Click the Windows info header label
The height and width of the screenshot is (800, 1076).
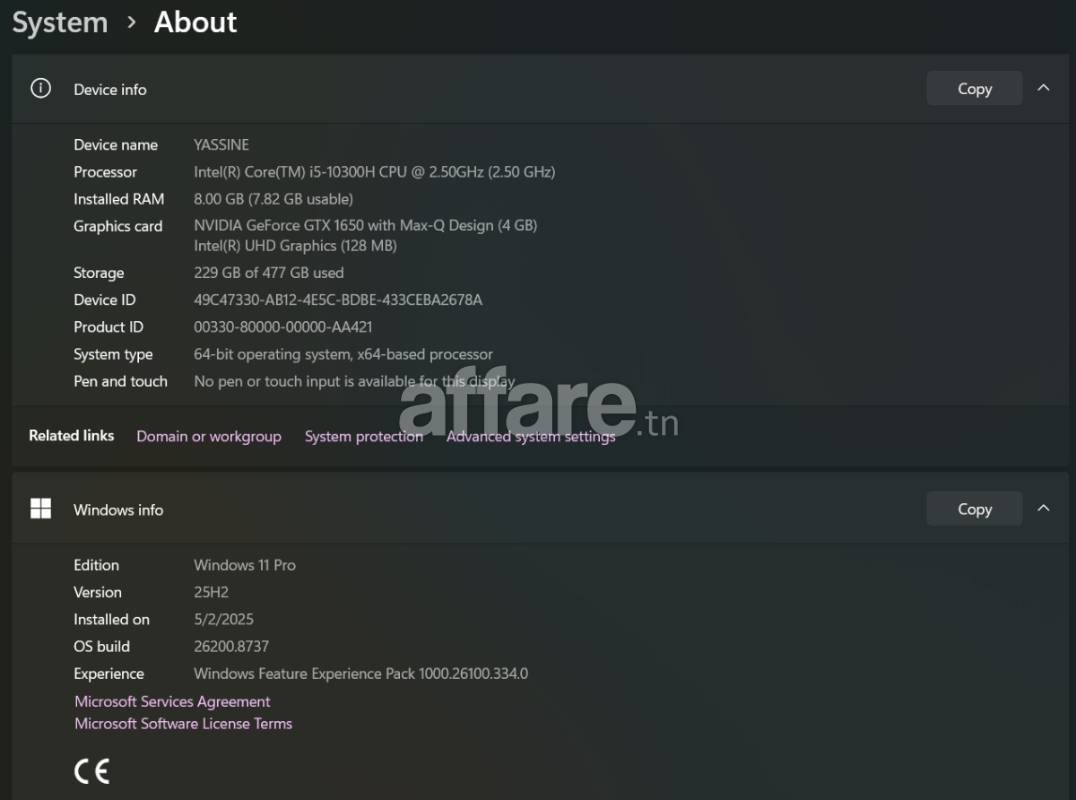pos(118,510)
